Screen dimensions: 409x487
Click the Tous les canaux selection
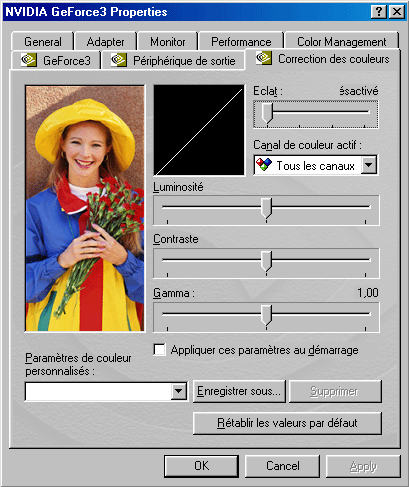315,165
